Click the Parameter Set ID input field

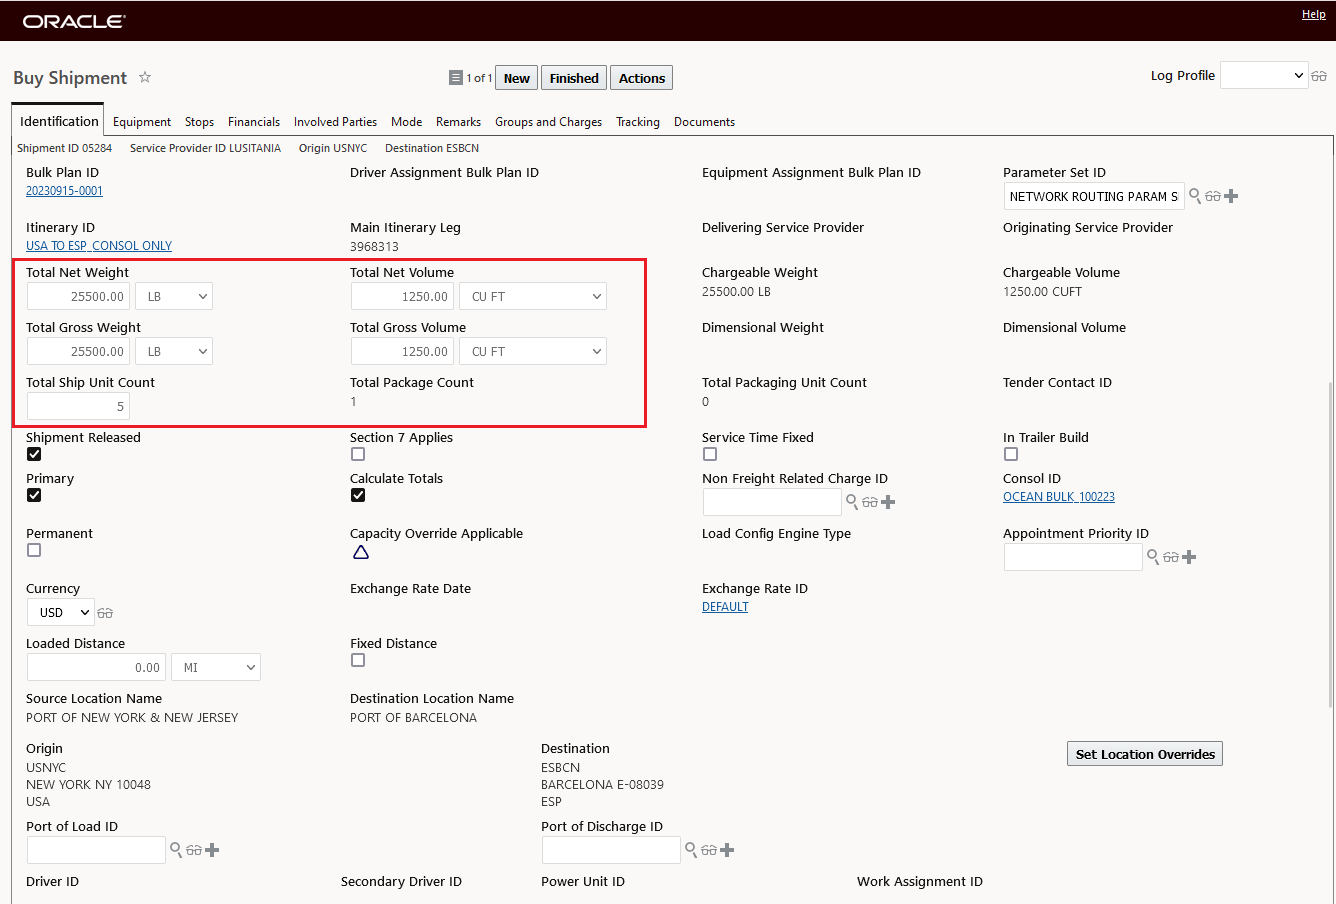[1094, 196]
